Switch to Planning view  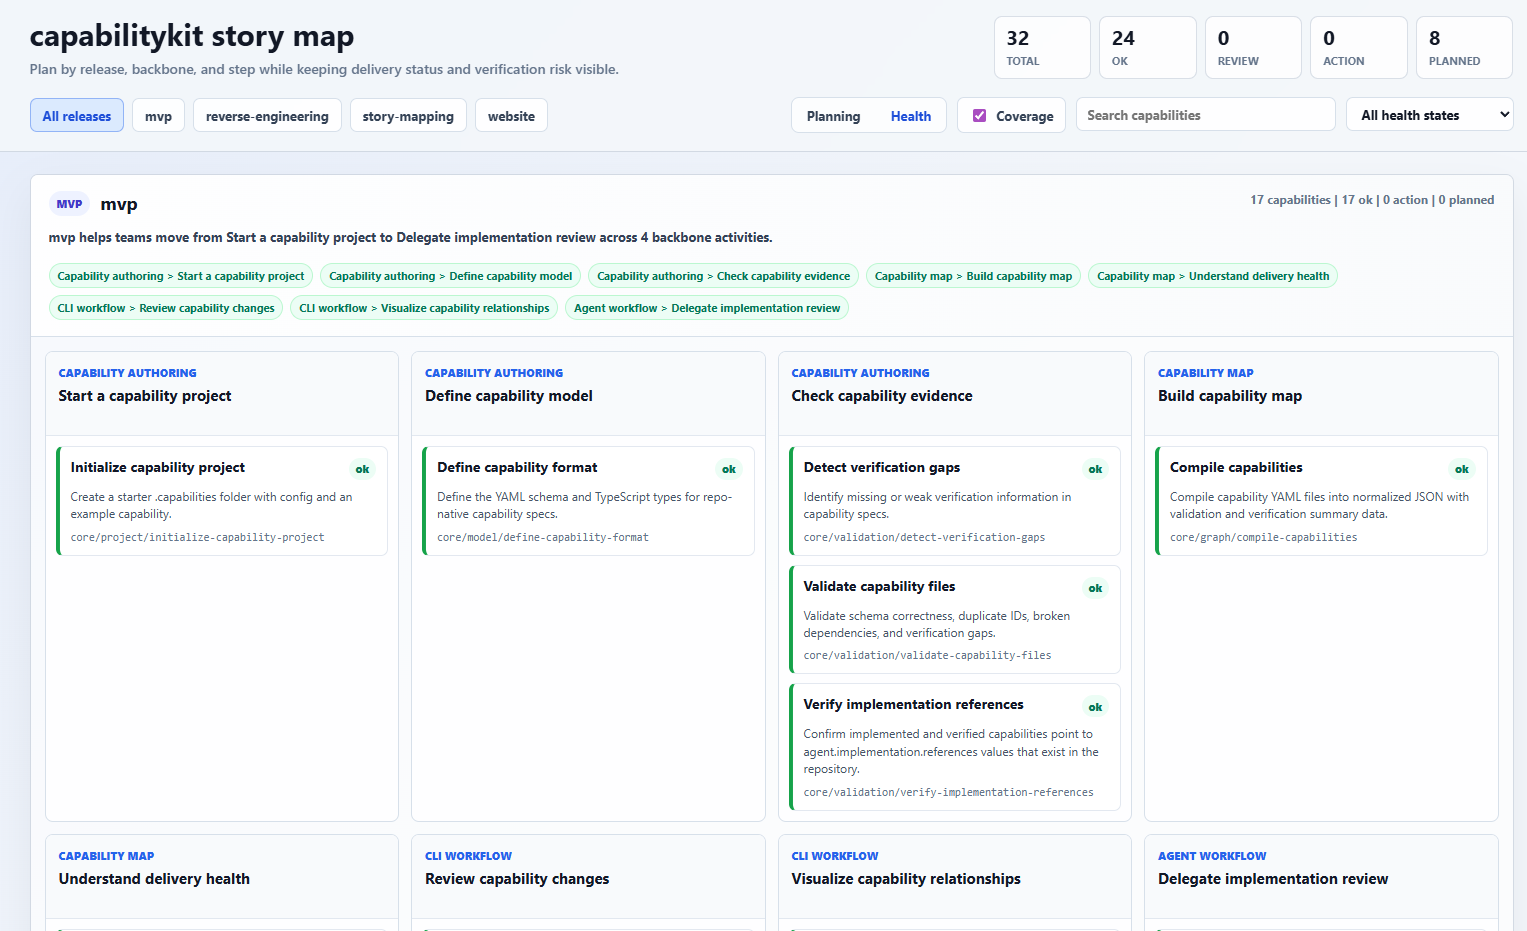pyautogui.click(x=833, y=116)
